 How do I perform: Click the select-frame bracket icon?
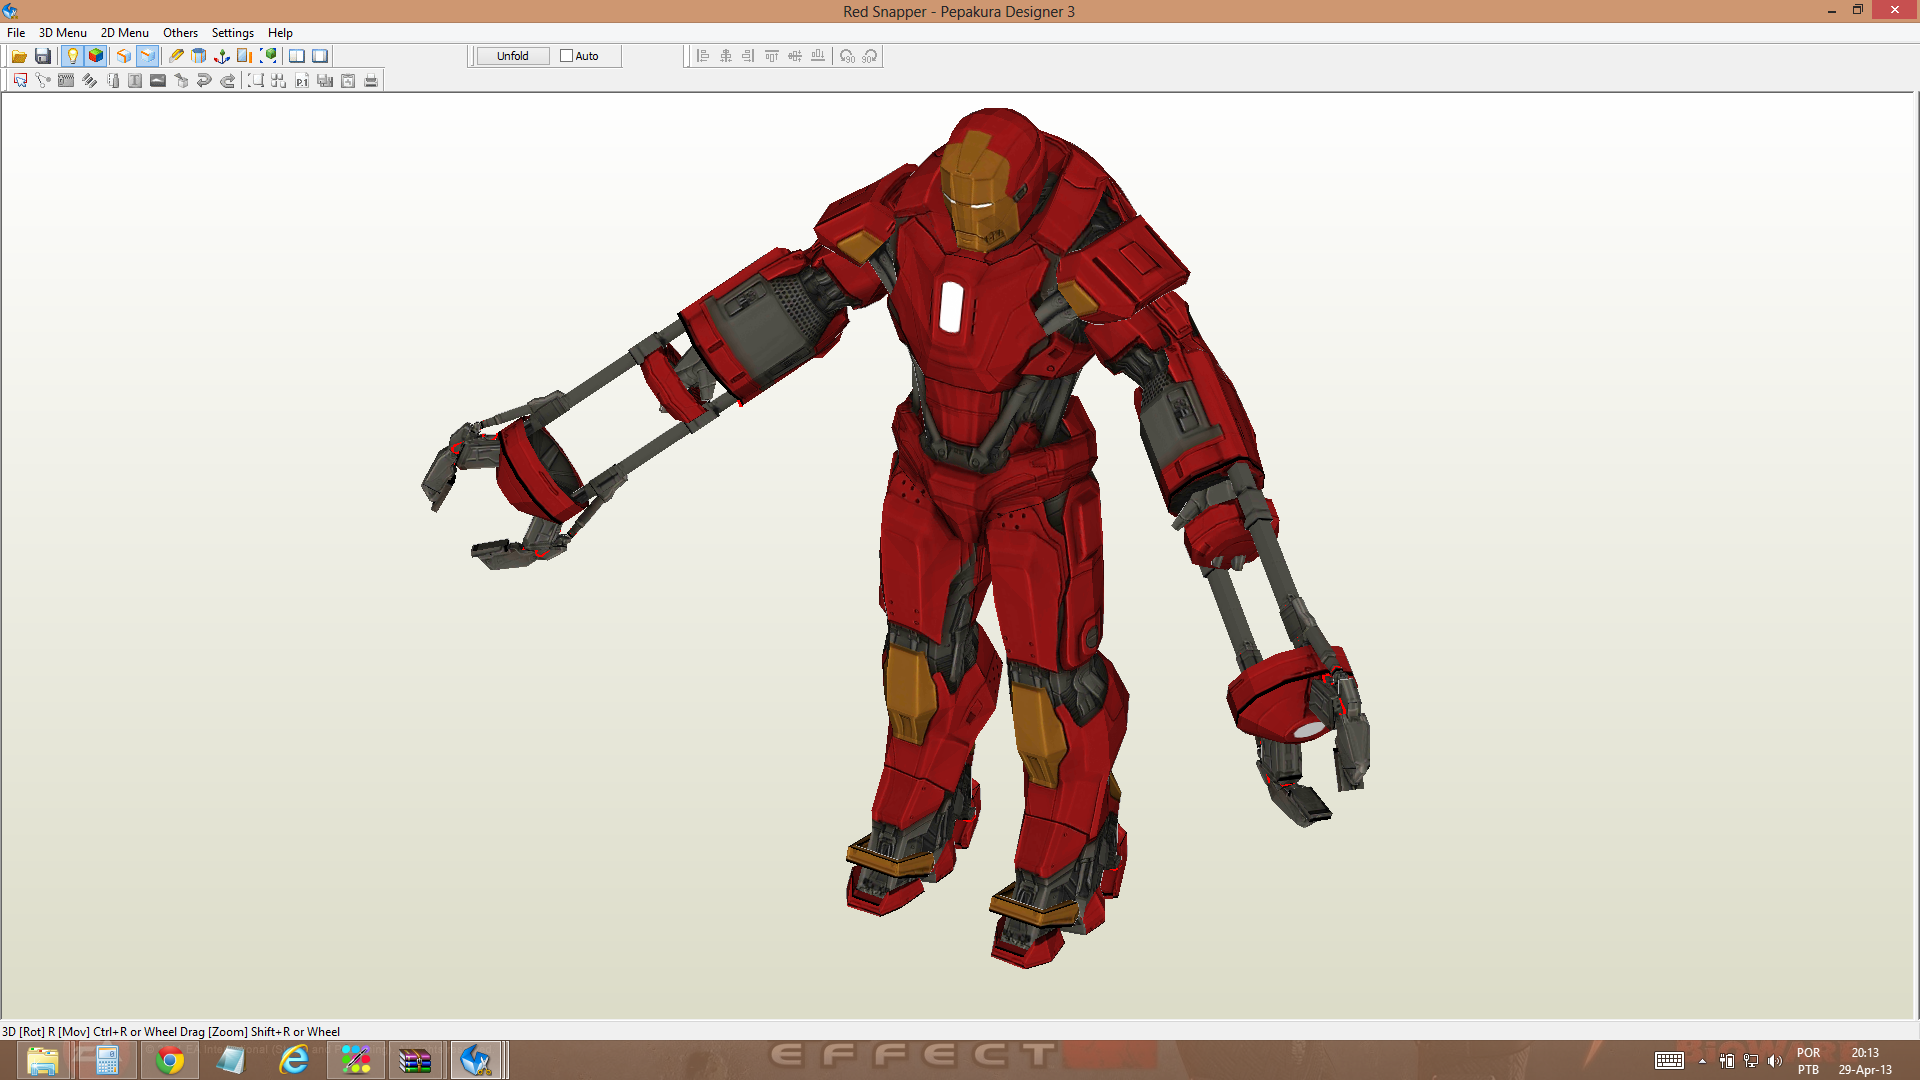point(256,81)
